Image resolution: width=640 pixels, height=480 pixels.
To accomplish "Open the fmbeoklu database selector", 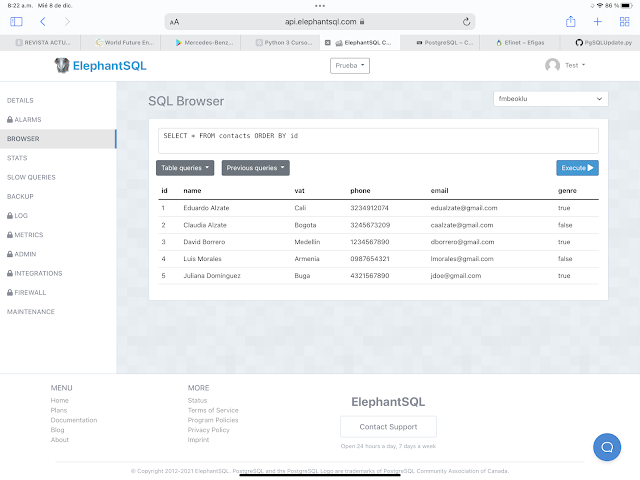I will click(551, 99).
